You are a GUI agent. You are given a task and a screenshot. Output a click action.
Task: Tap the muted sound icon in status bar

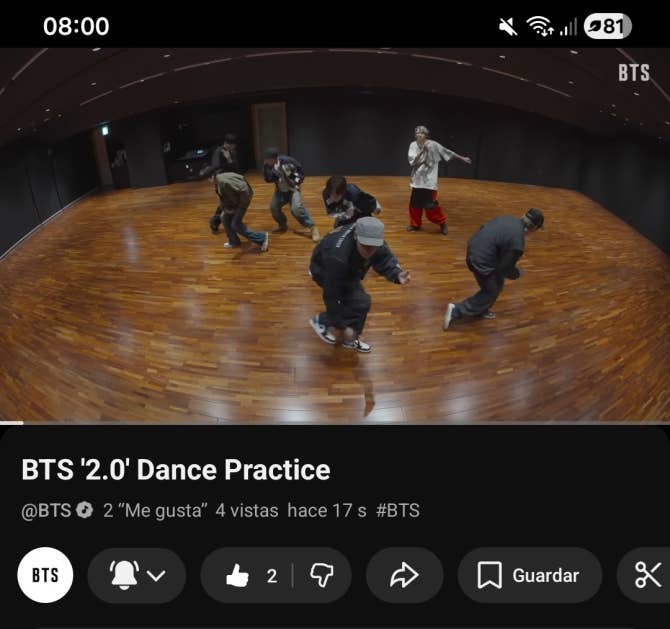coord(508,26)
